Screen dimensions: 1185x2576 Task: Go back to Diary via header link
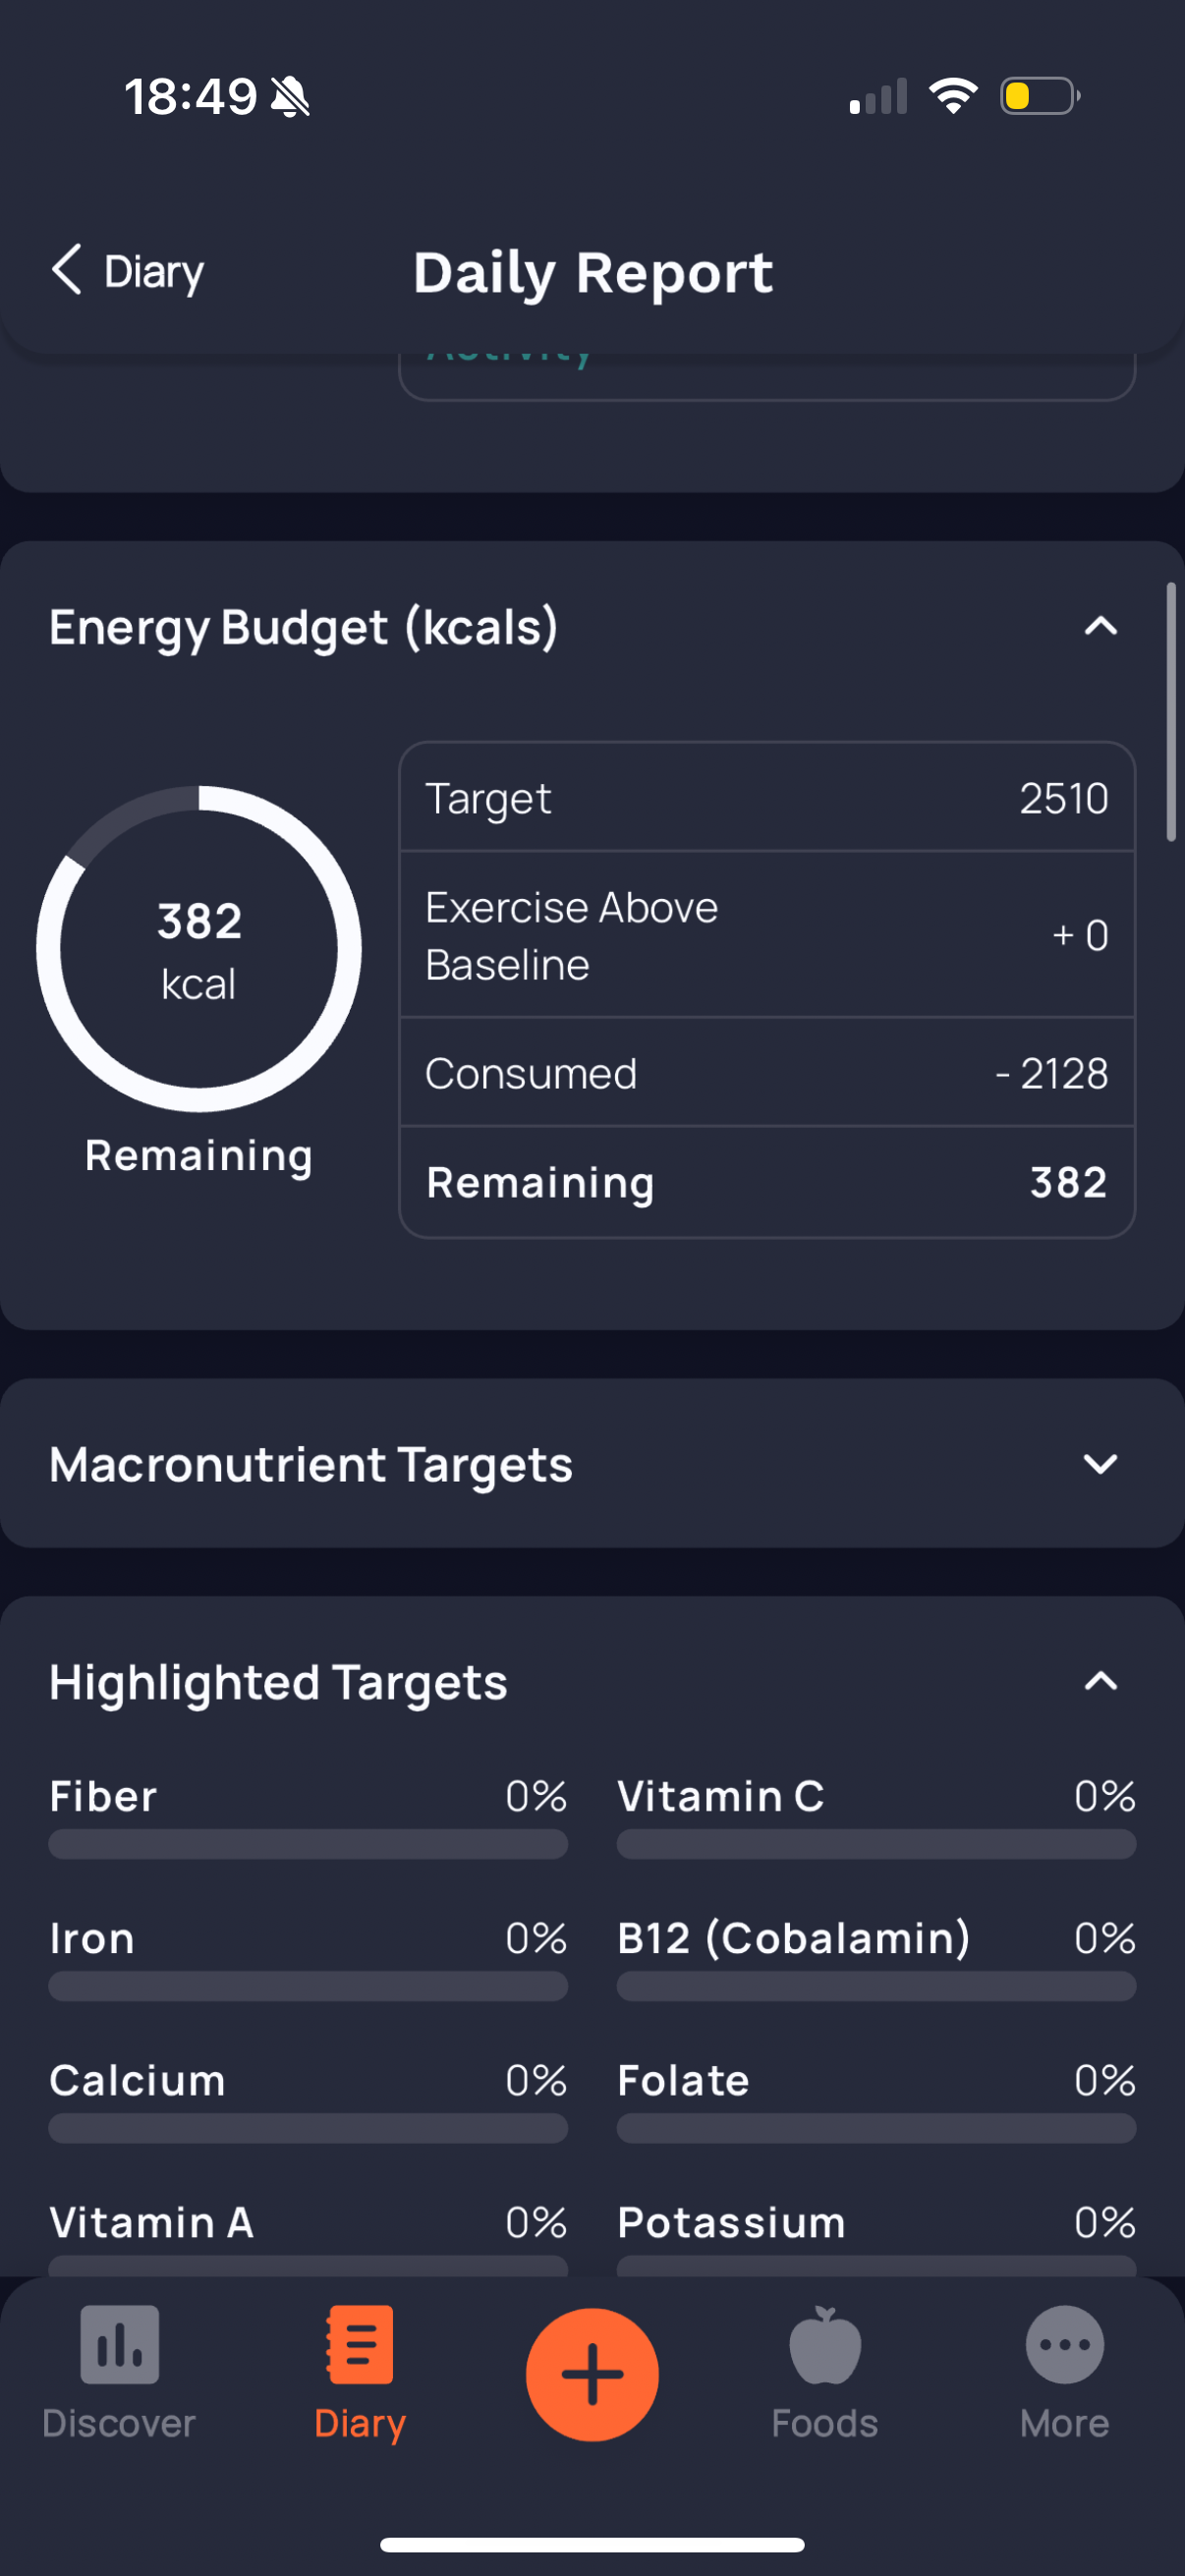pos(154,272)
